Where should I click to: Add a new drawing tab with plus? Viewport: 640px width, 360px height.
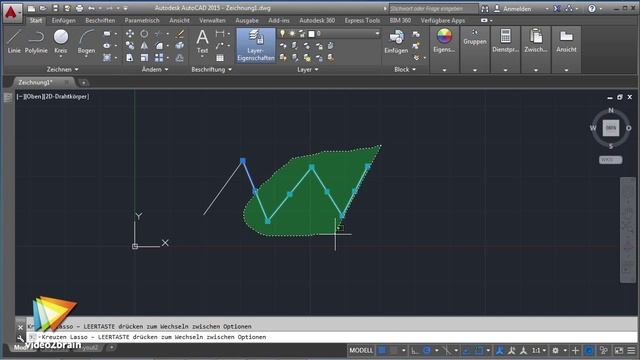(83, 83)
